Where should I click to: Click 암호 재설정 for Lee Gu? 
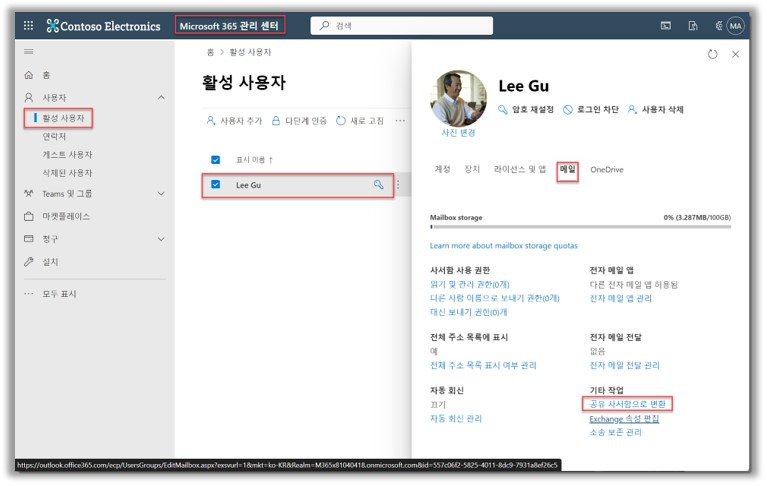click(x=525, y=110)
